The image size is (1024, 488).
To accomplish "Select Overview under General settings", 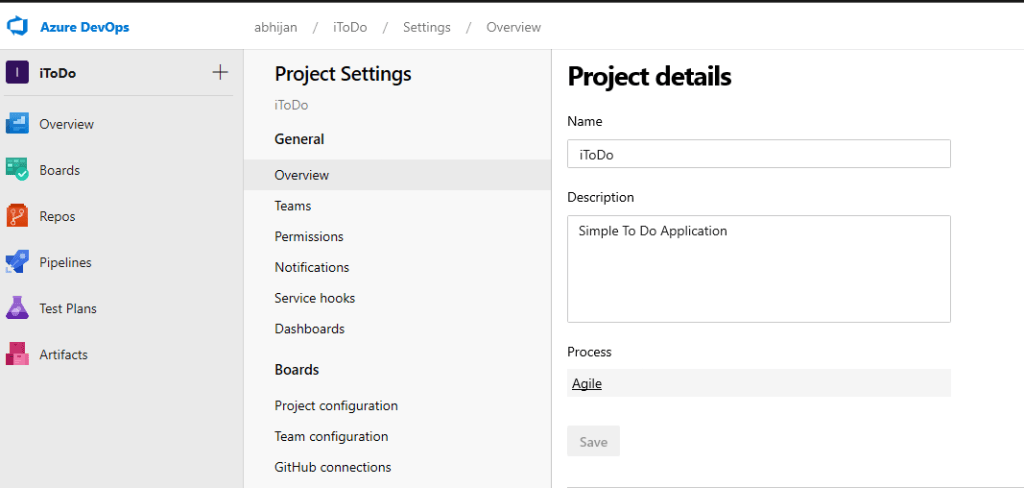I will tap(397, 175).
